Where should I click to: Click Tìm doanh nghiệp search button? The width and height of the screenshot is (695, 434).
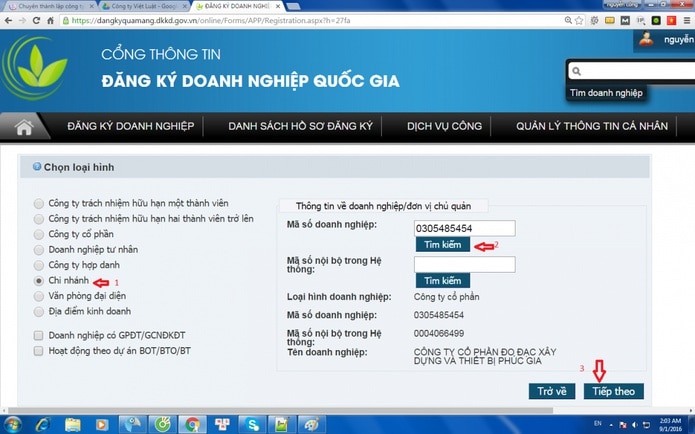pyautogui.click(x=606, y=93)
